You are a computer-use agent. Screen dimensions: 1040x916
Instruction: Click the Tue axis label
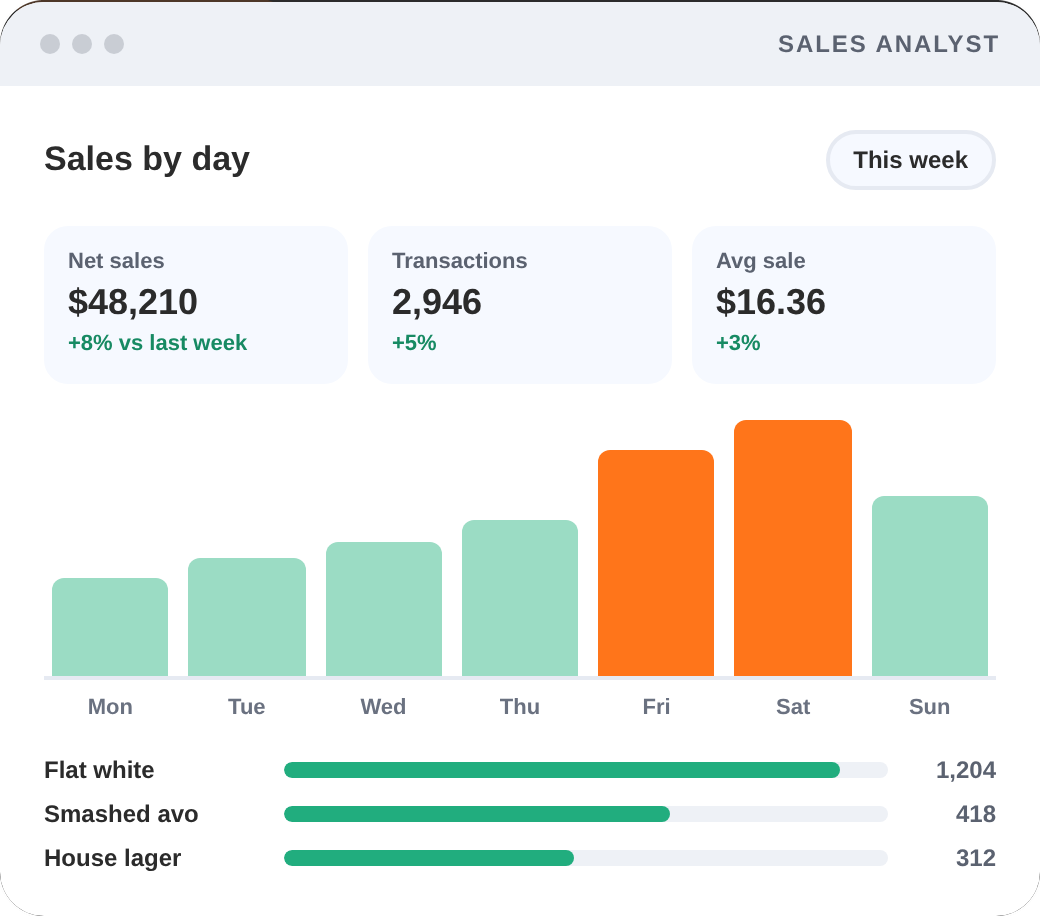[x=247, y=706]
